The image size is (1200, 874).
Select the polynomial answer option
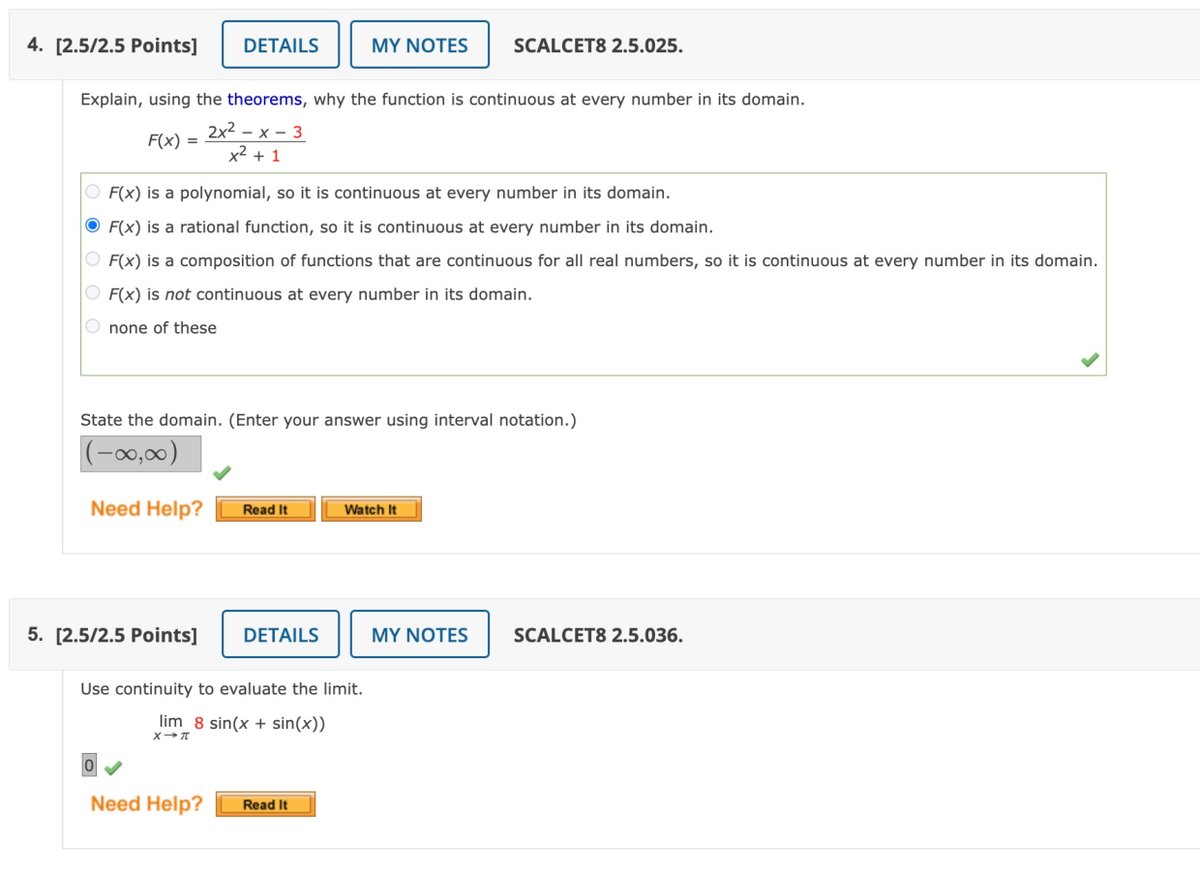[92, 192]
